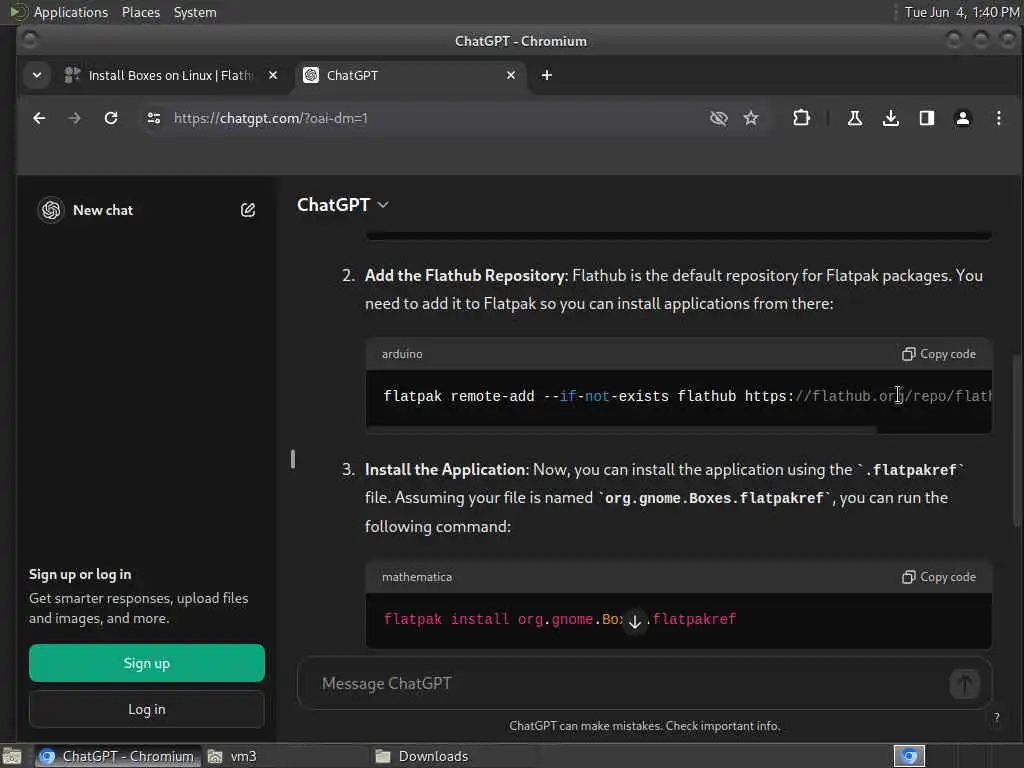Open Chrome Labs flask icon
Viewport: 1024px width, 768px height.
tap(855, 118)
